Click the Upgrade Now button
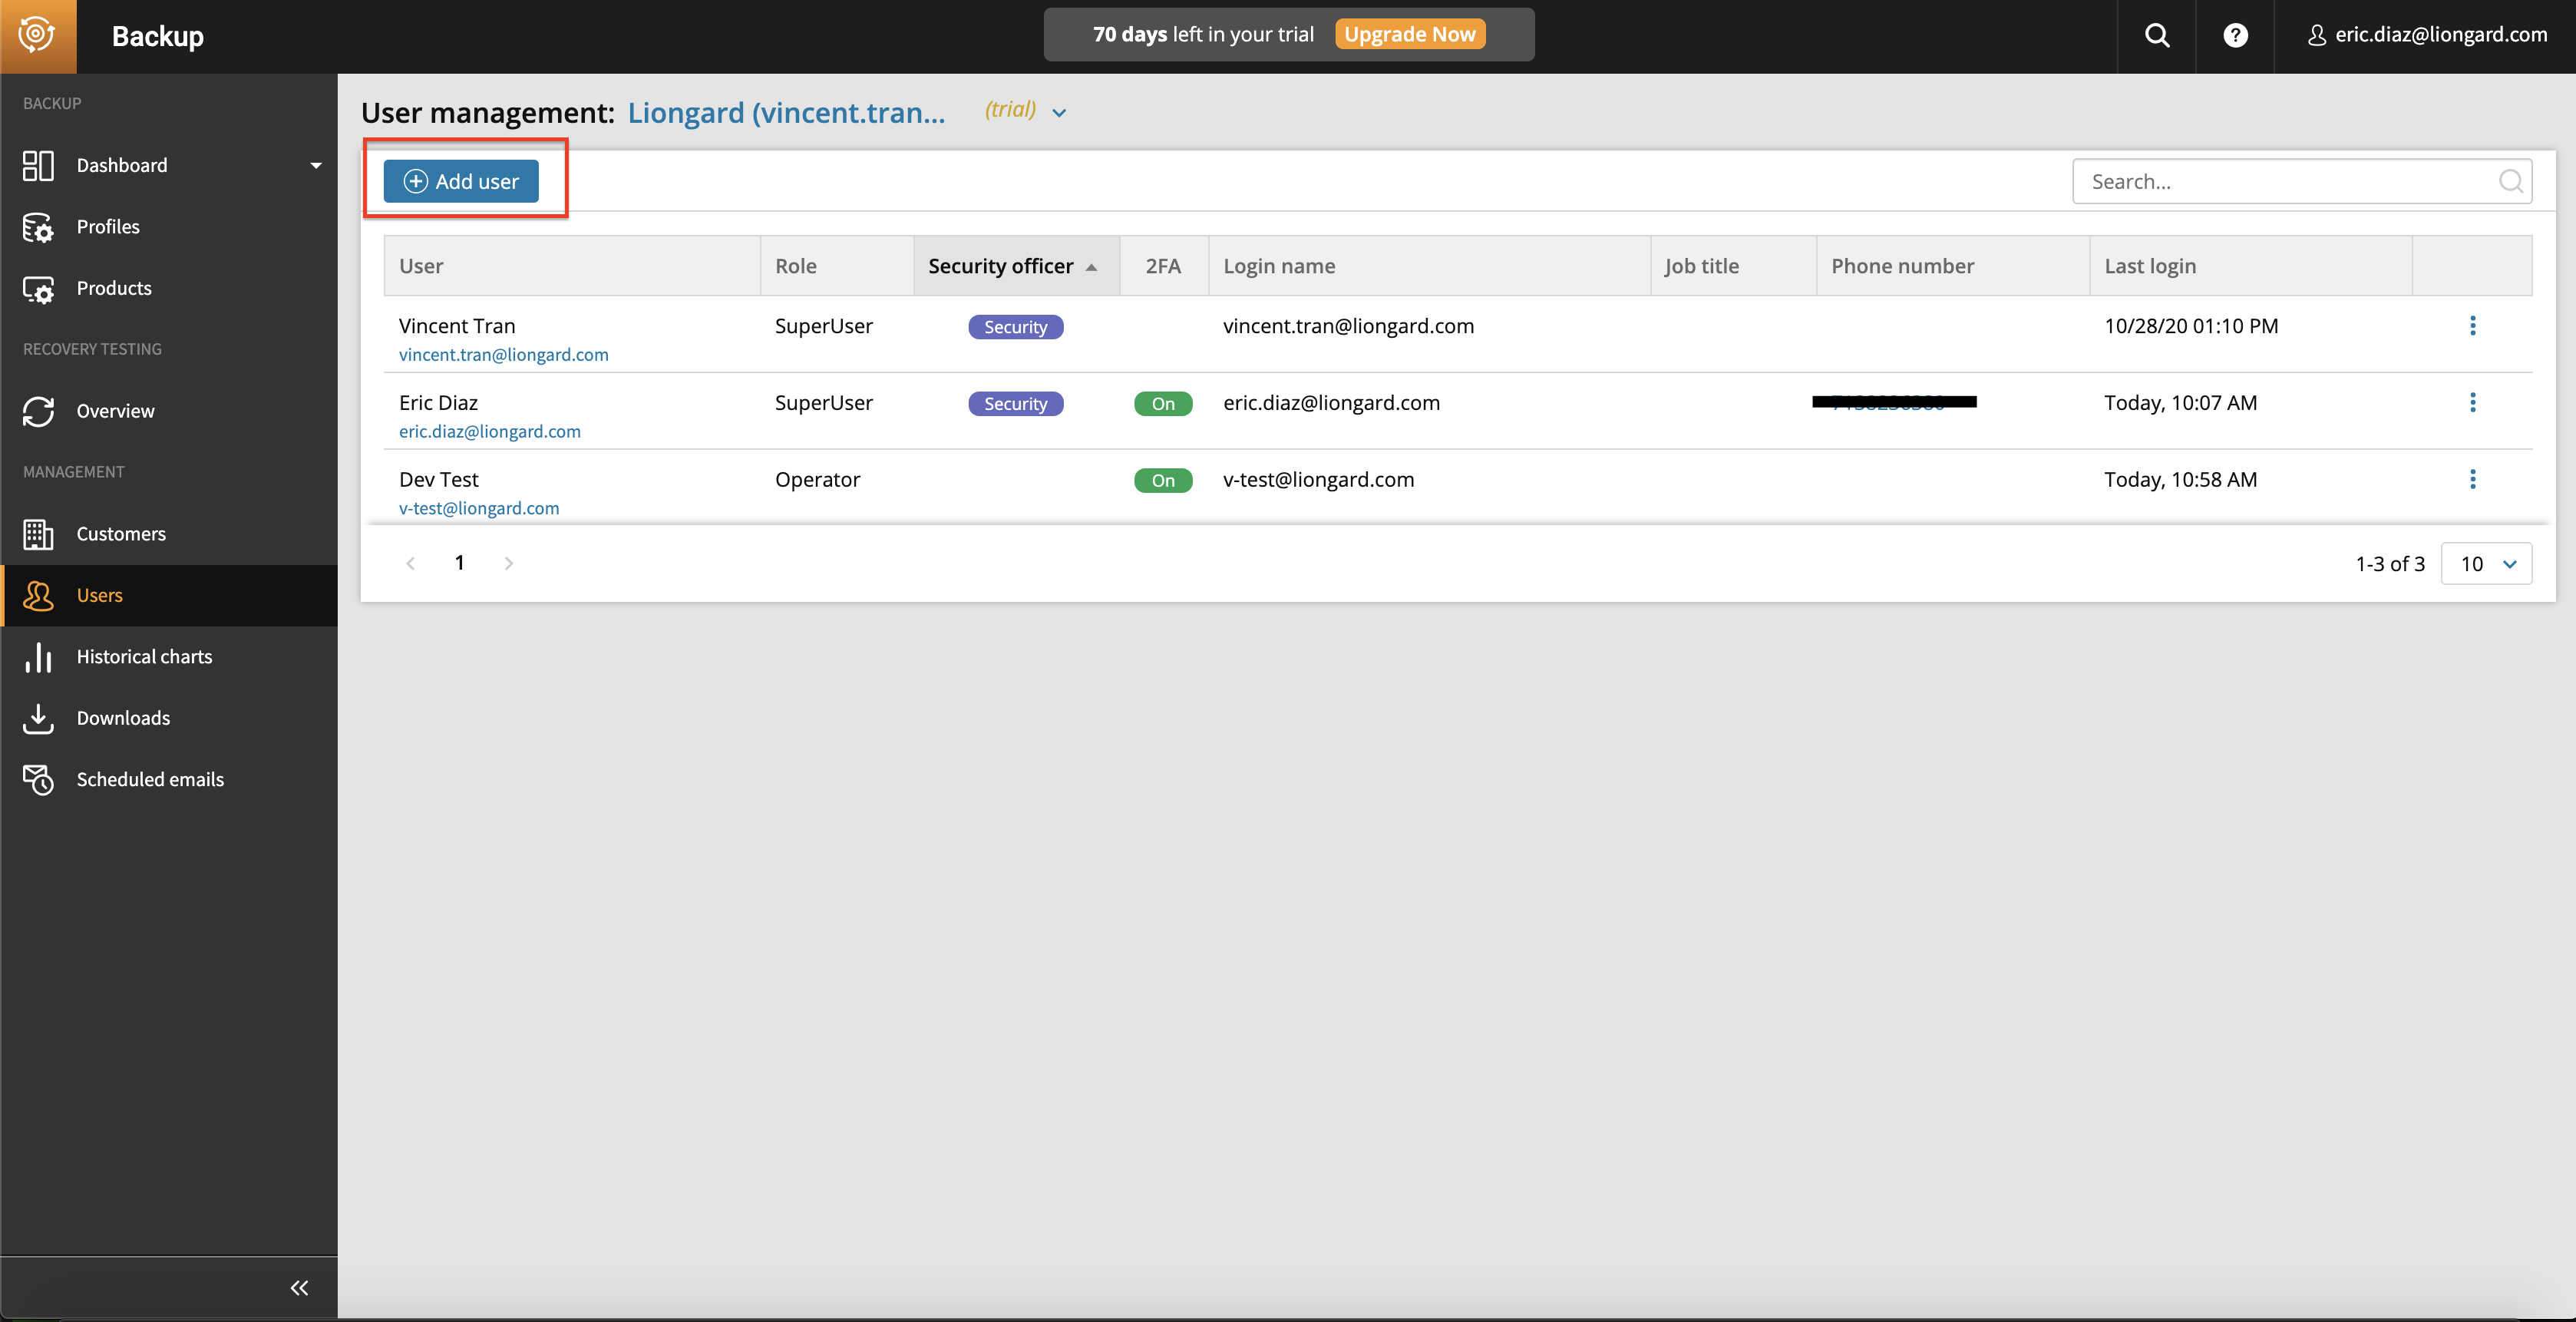2576x1322 pixels. pyautogui.click(x=1409, y=35)
